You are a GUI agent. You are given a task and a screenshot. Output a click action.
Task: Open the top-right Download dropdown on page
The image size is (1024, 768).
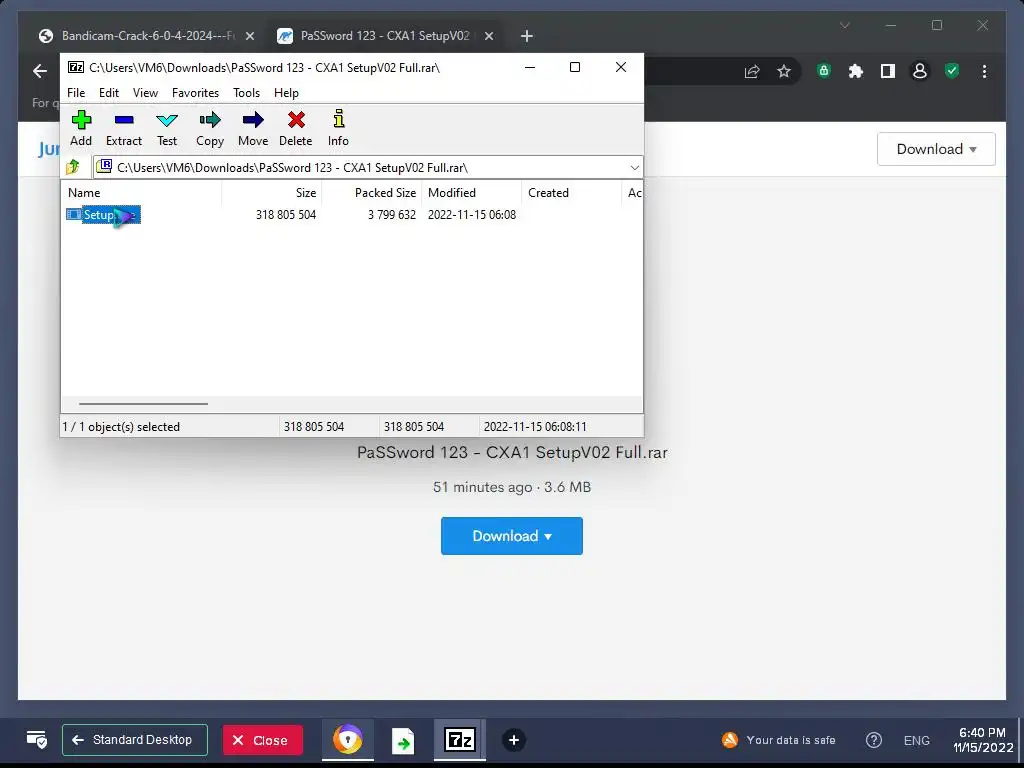click(x=936, y=149)
